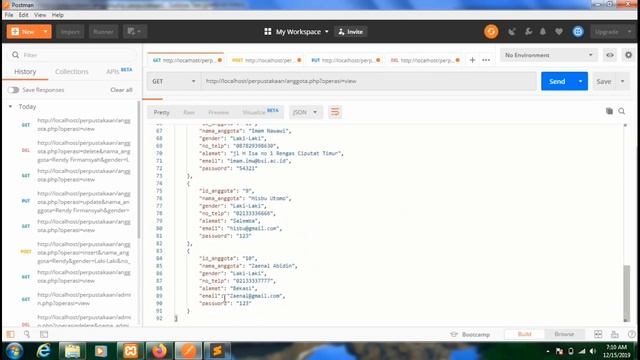Open XAMPP icon in taskbar
The image size is (640, 360).
coord(130,351)
